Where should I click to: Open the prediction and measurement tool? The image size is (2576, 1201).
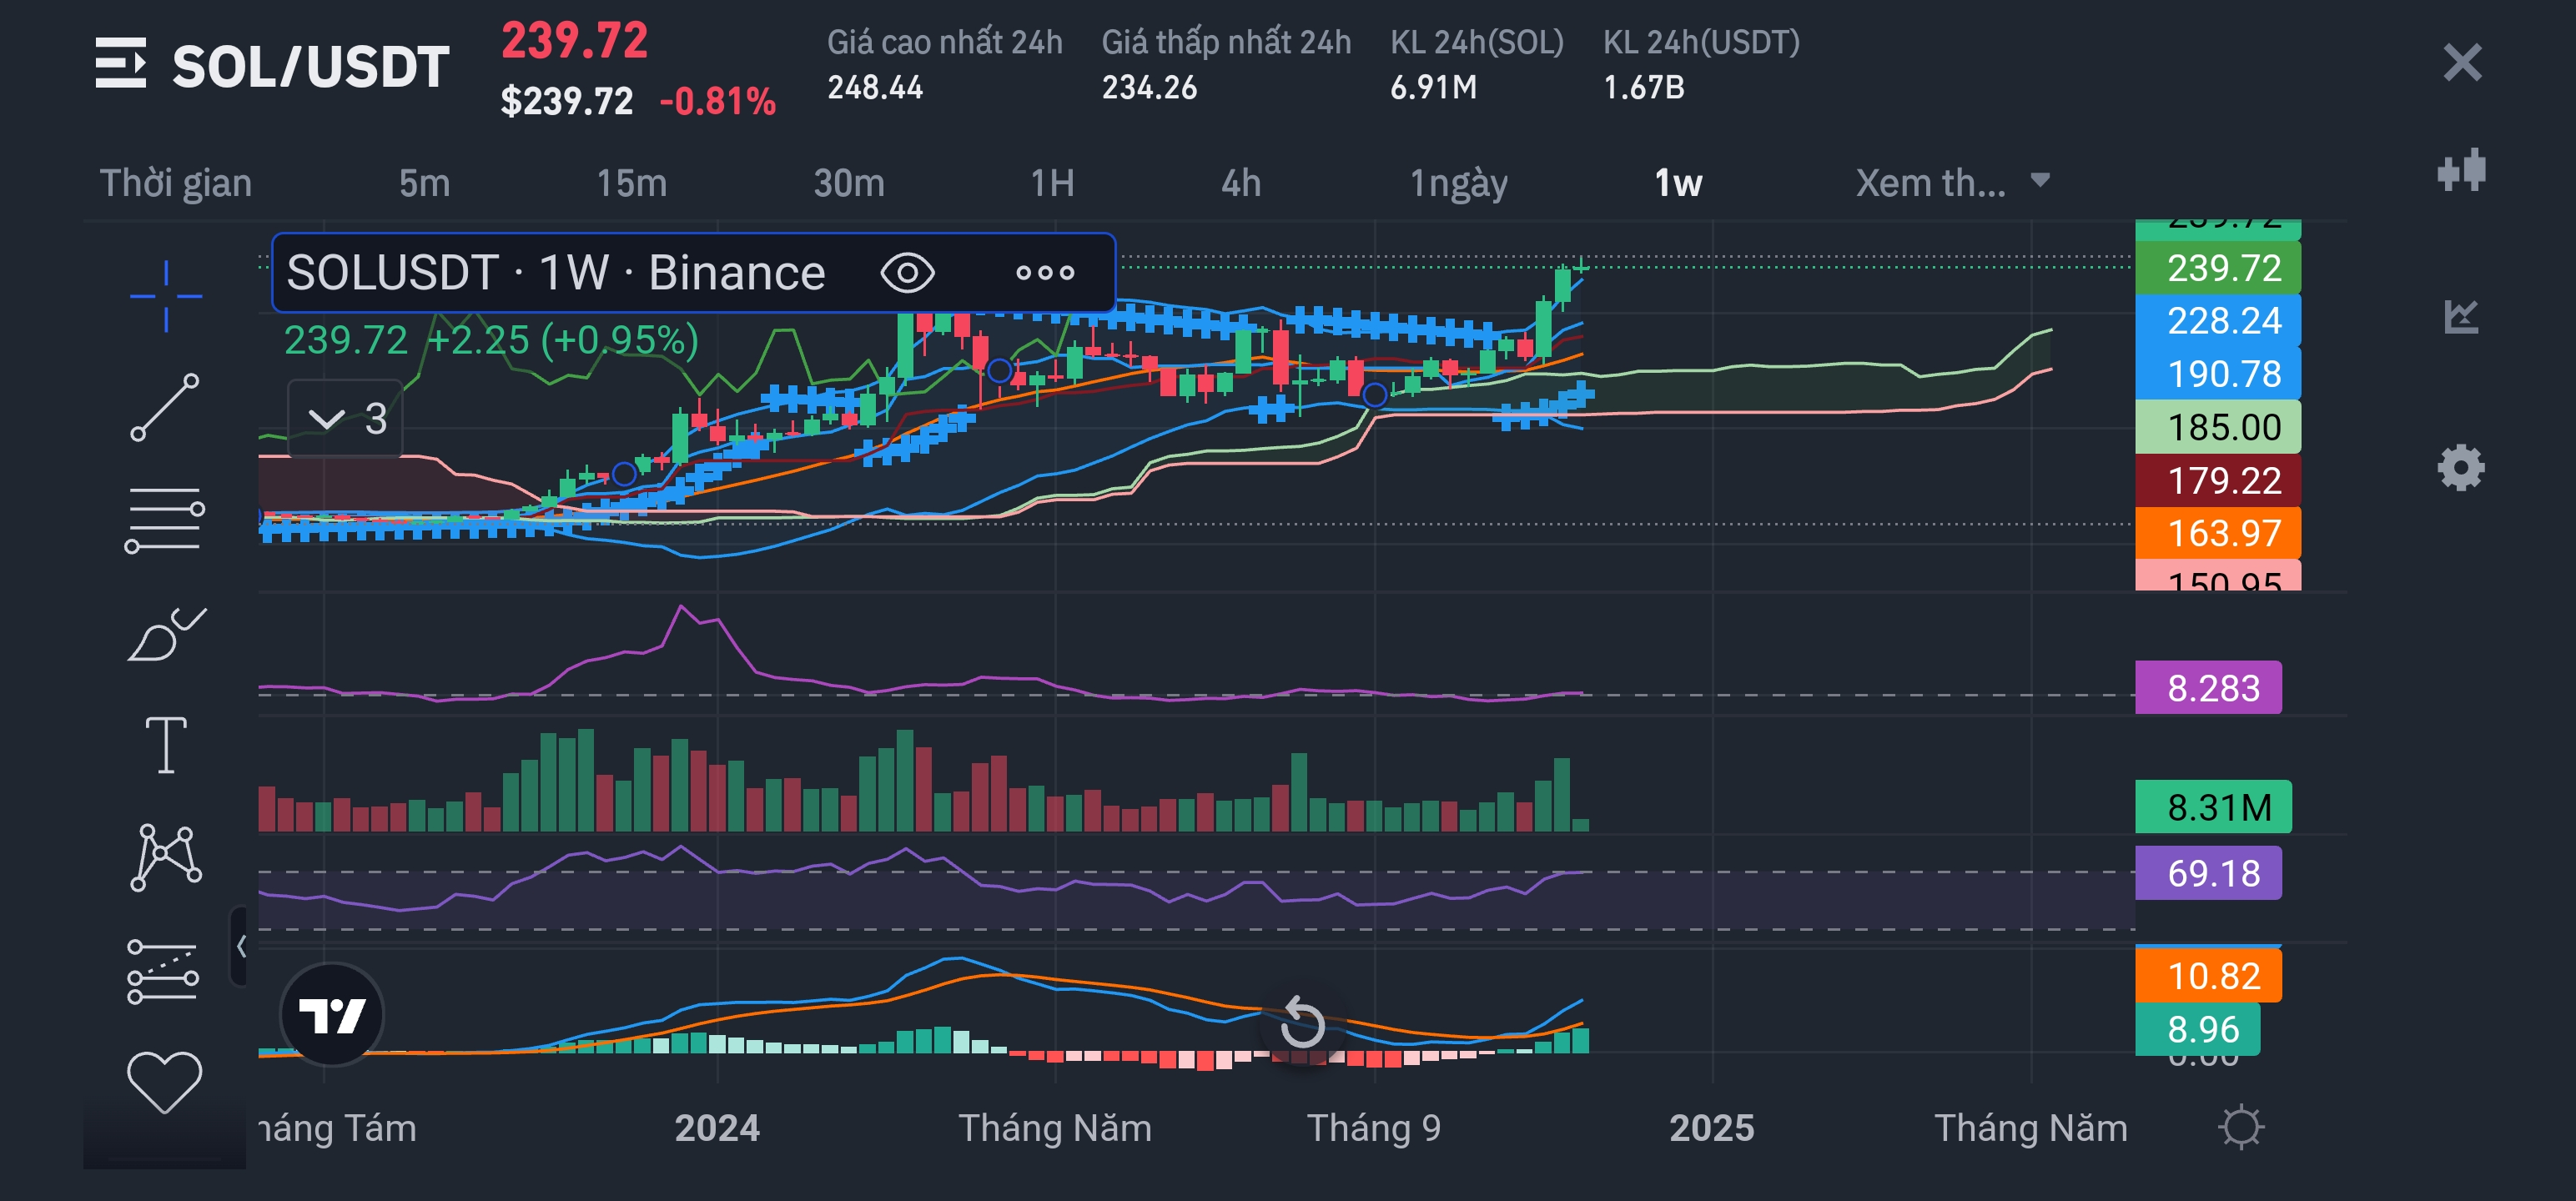coord(163,972)
